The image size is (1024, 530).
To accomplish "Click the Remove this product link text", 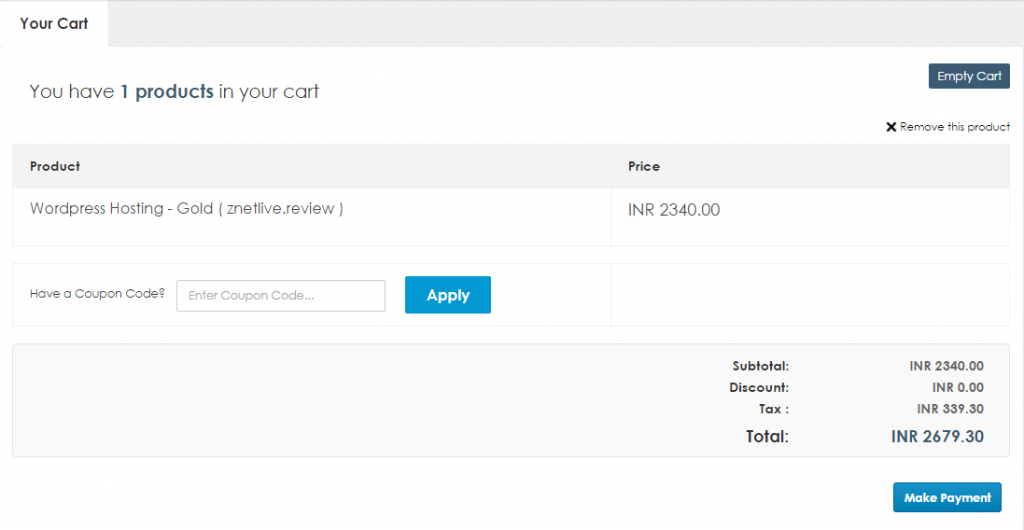I will pos(954,127).
